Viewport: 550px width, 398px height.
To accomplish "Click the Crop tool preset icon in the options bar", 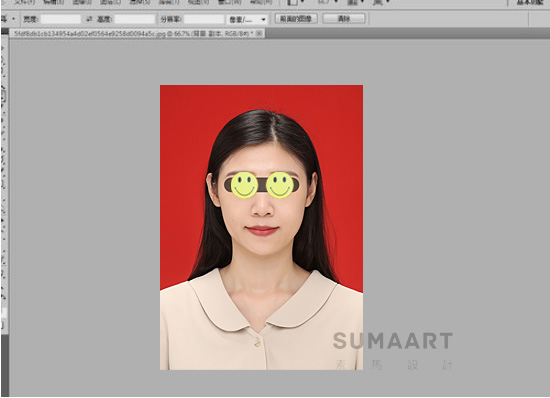I will pos(4,19).
